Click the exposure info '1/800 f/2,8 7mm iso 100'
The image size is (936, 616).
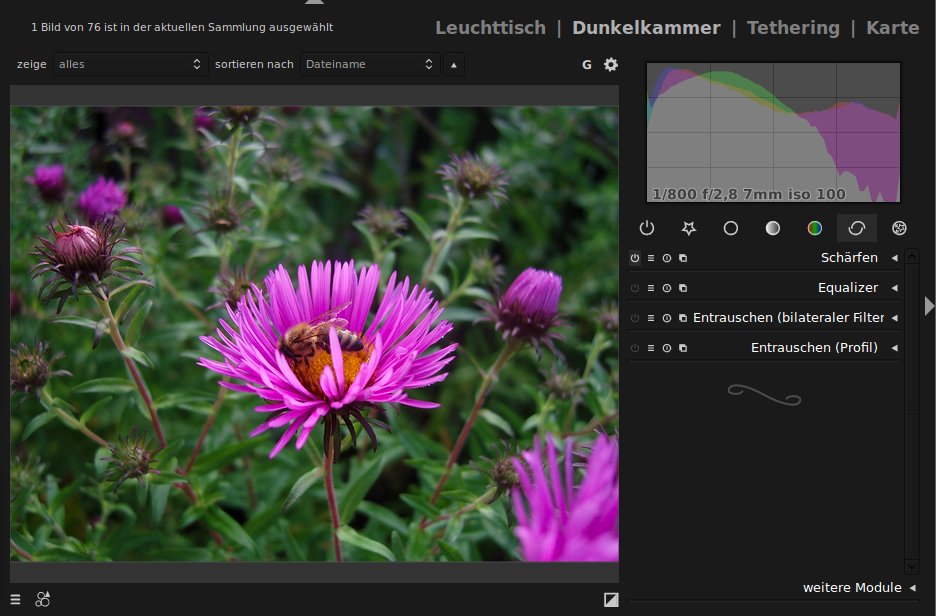(x=749, y=194)
